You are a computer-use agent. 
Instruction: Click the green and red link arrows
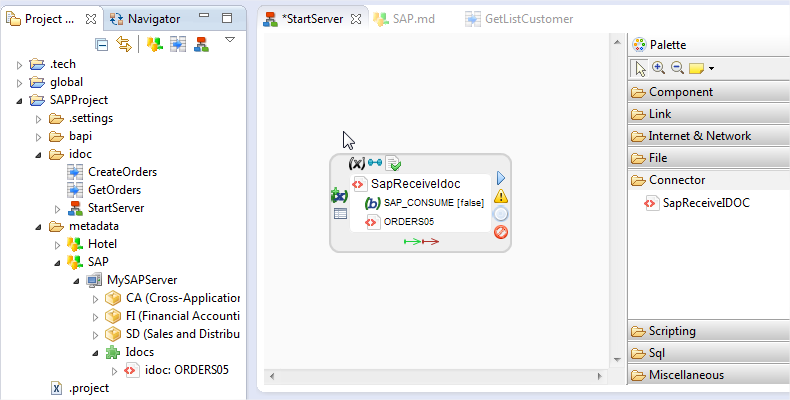tap(421, 242)
